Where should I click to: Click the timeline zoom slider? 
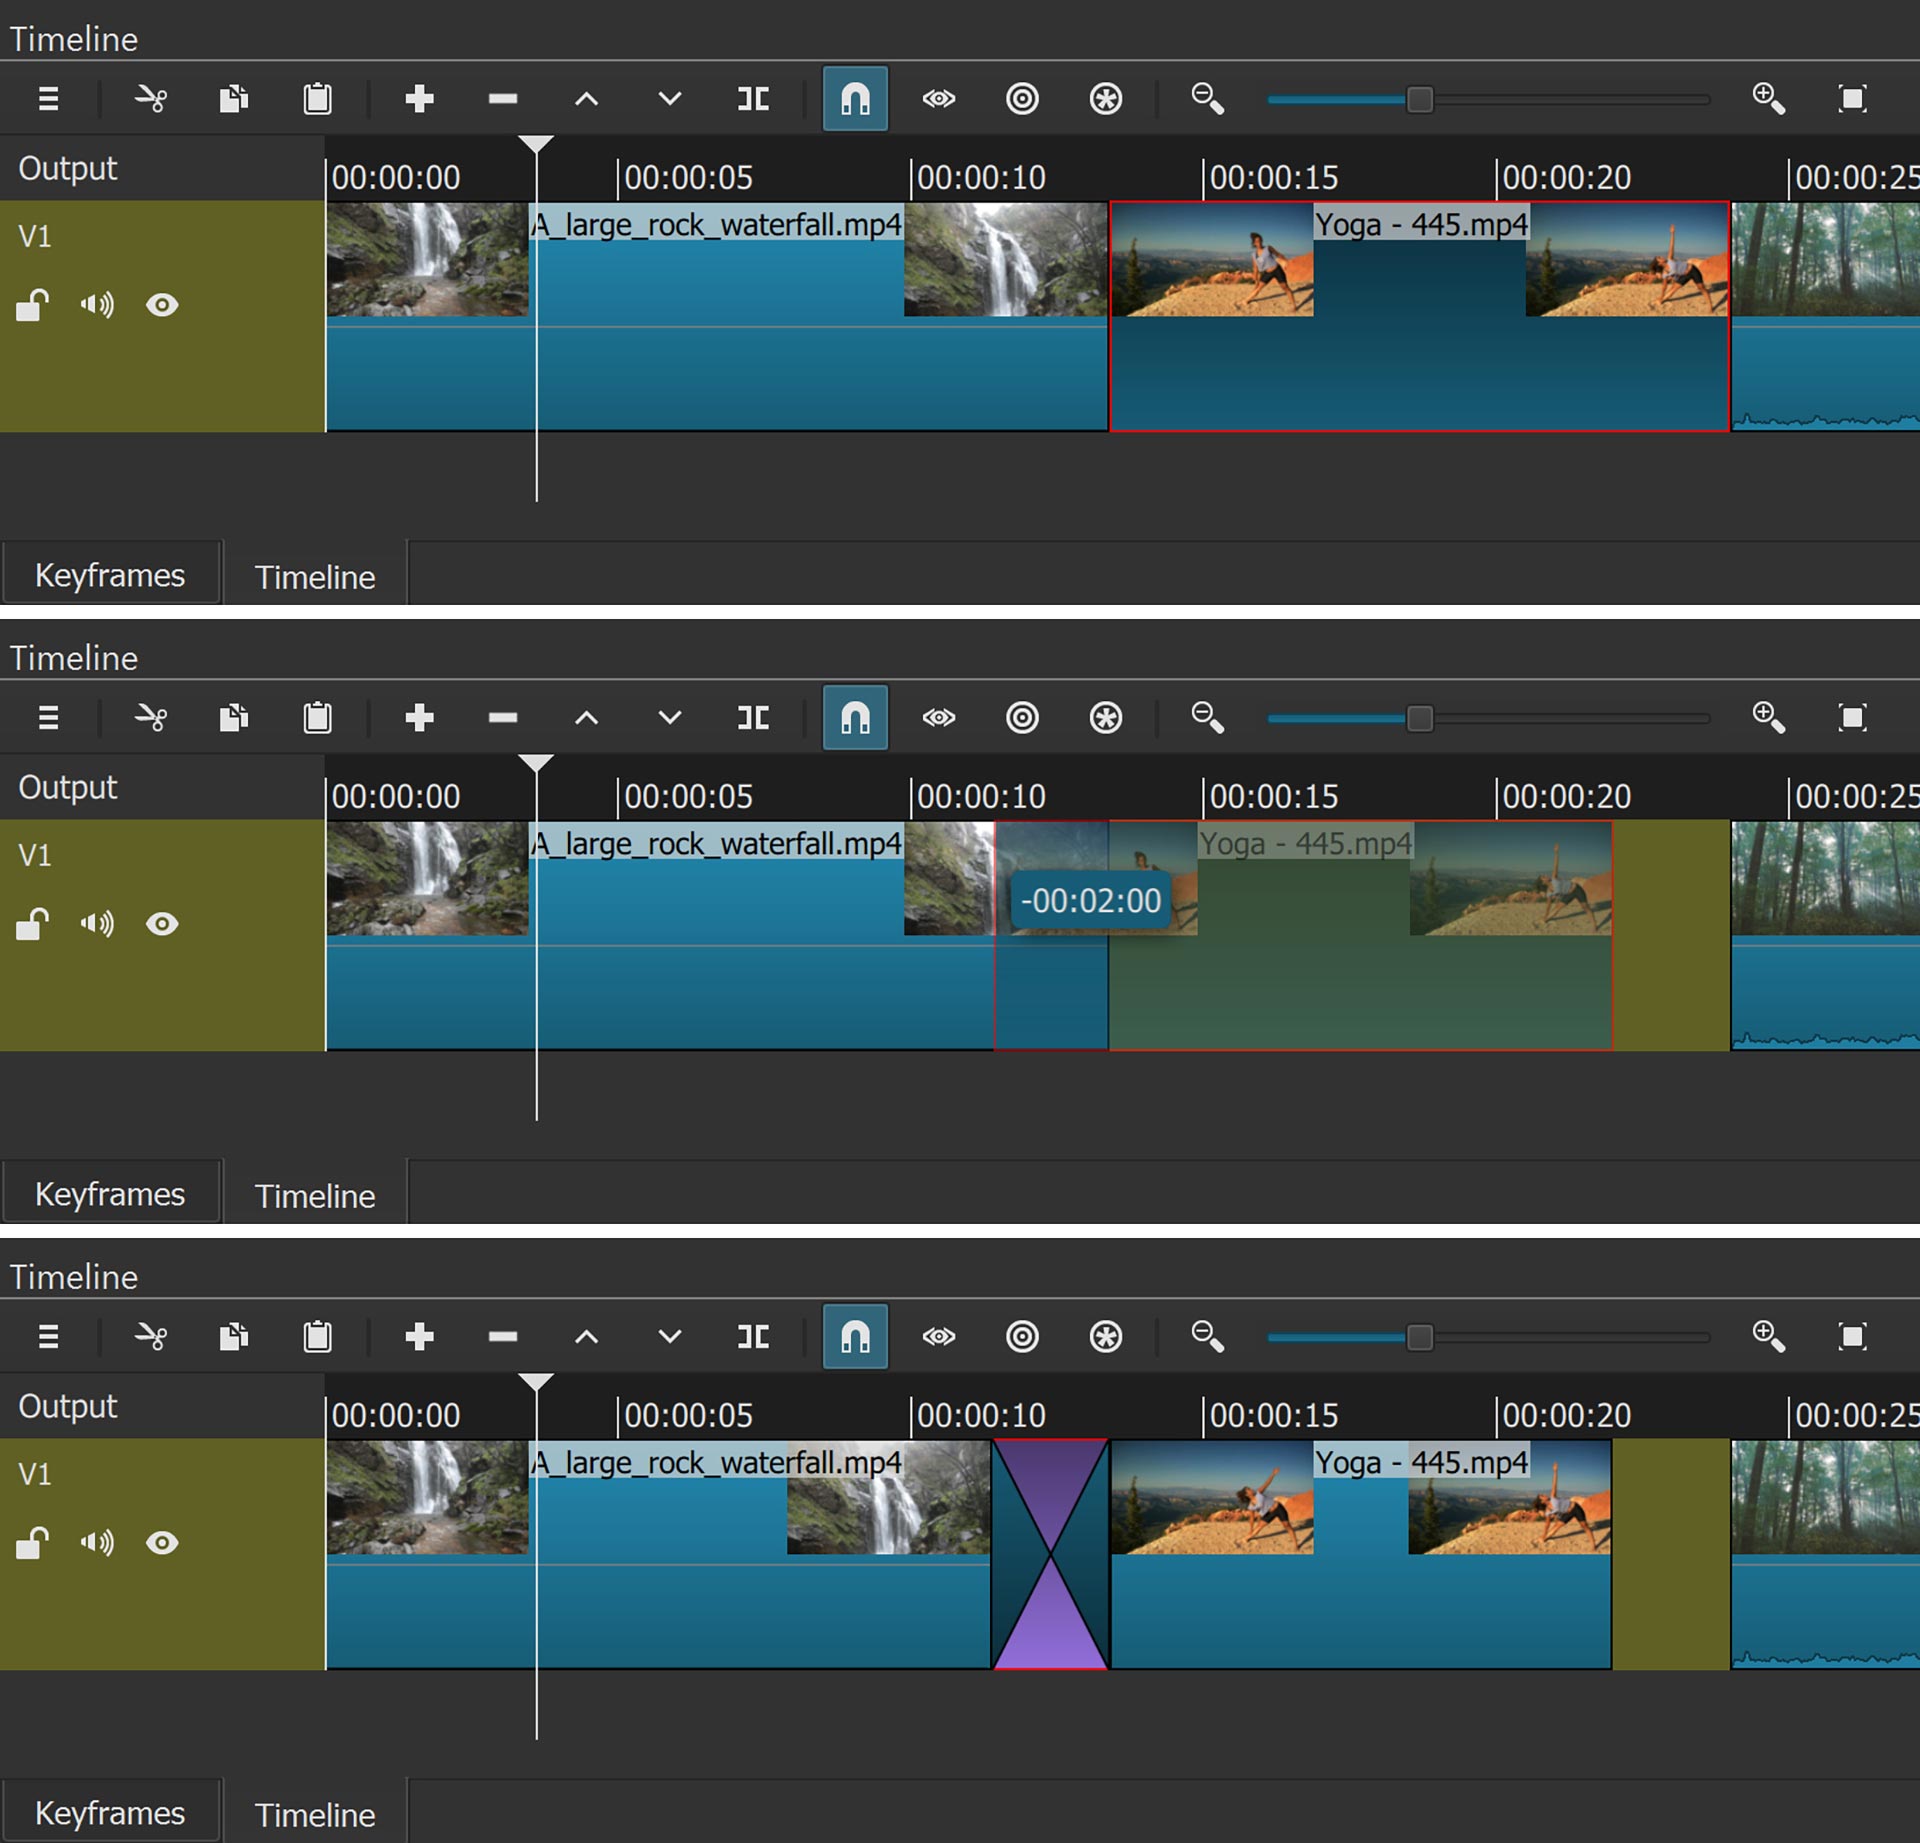(1421, 99)
